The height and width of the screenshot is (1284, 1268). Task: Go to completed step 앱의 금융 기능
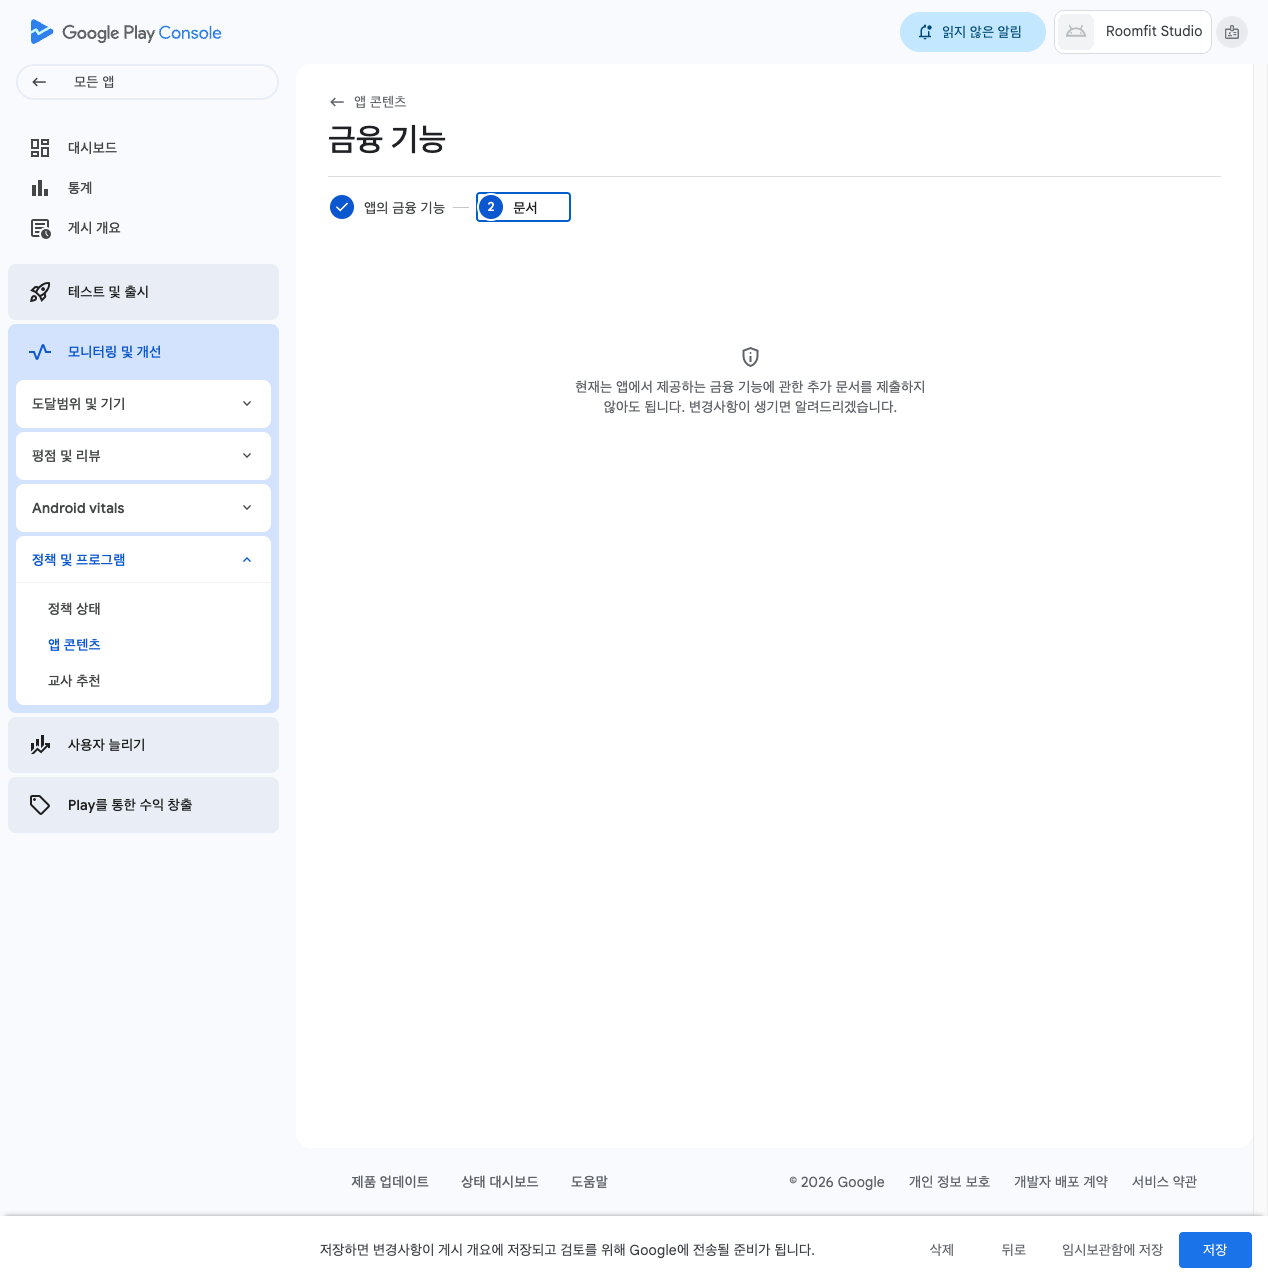pos(388,207)
